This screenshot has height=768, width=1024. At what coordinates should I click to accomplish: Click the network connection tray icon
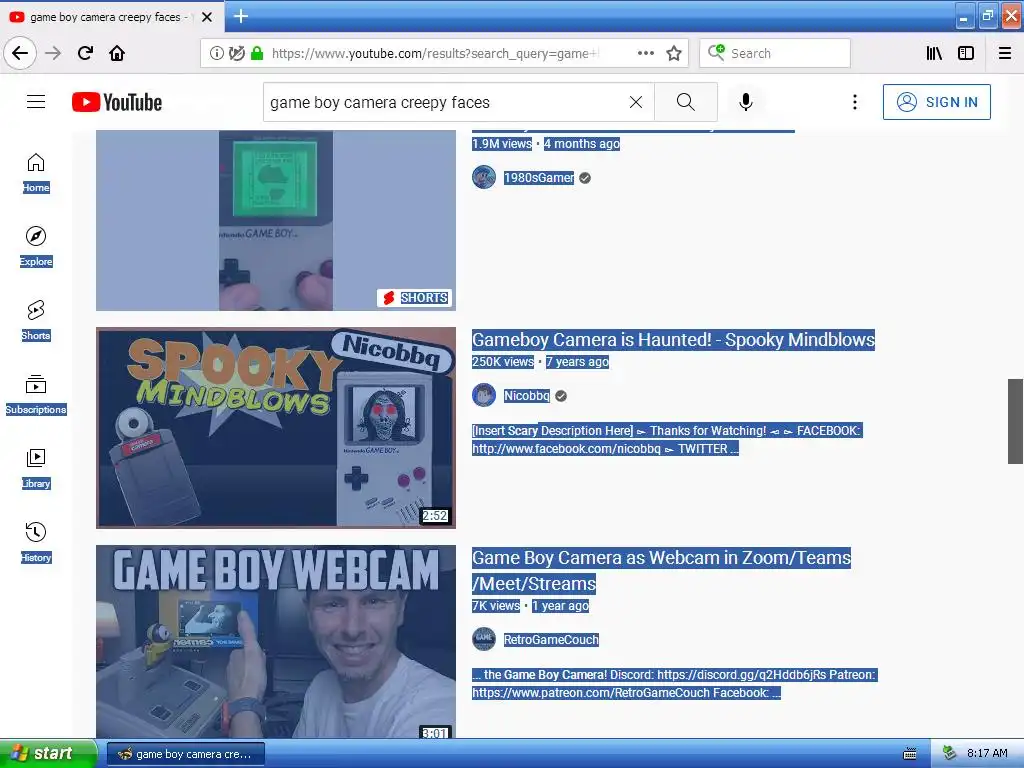pyautogui.click(x=950, y=753)
